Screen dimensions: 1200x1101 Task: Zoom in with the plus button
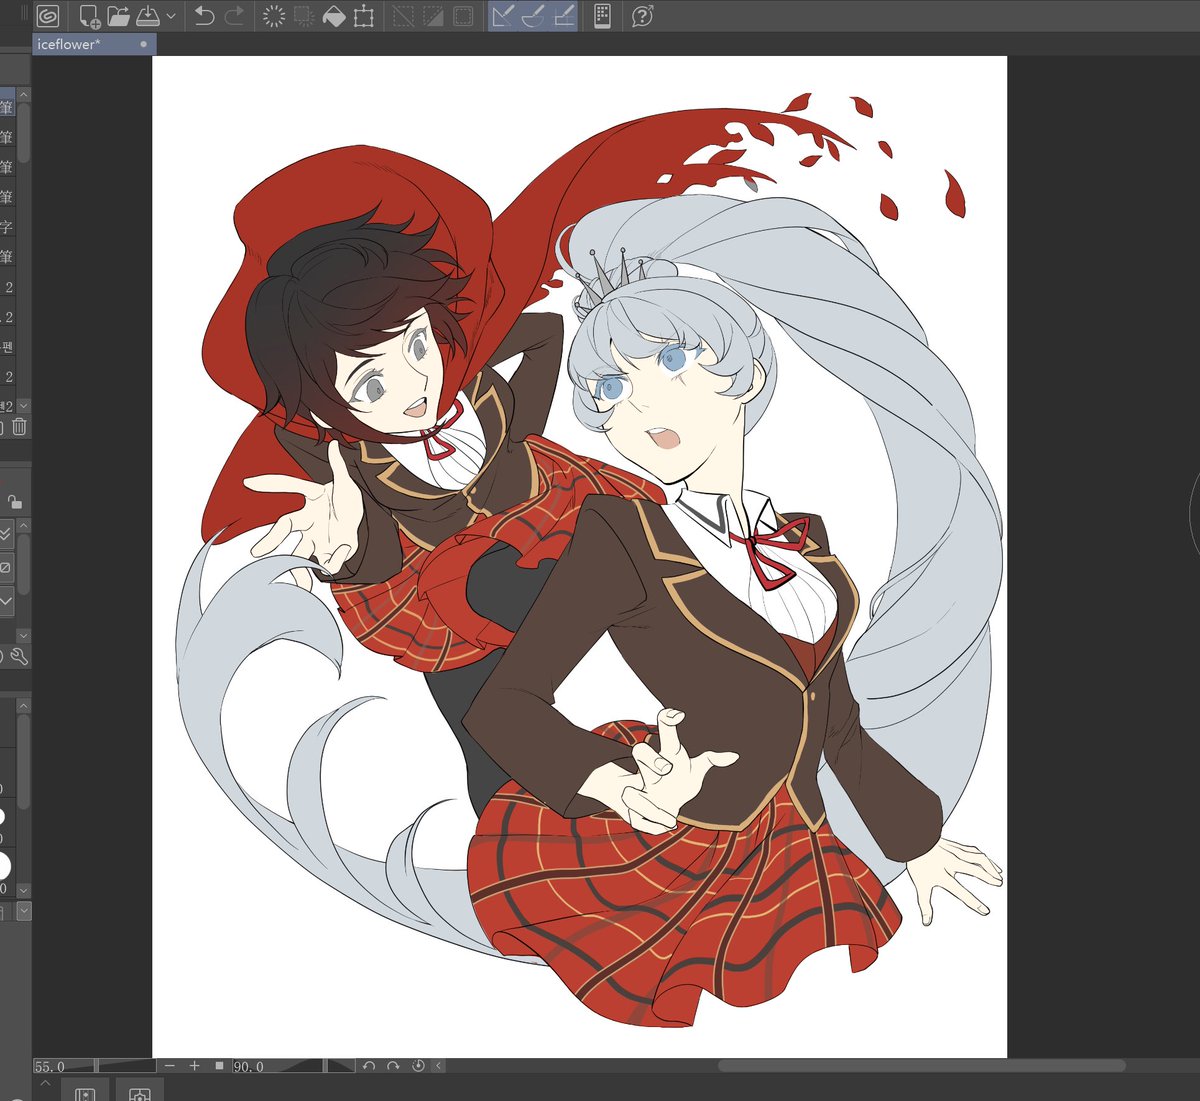195,1066
